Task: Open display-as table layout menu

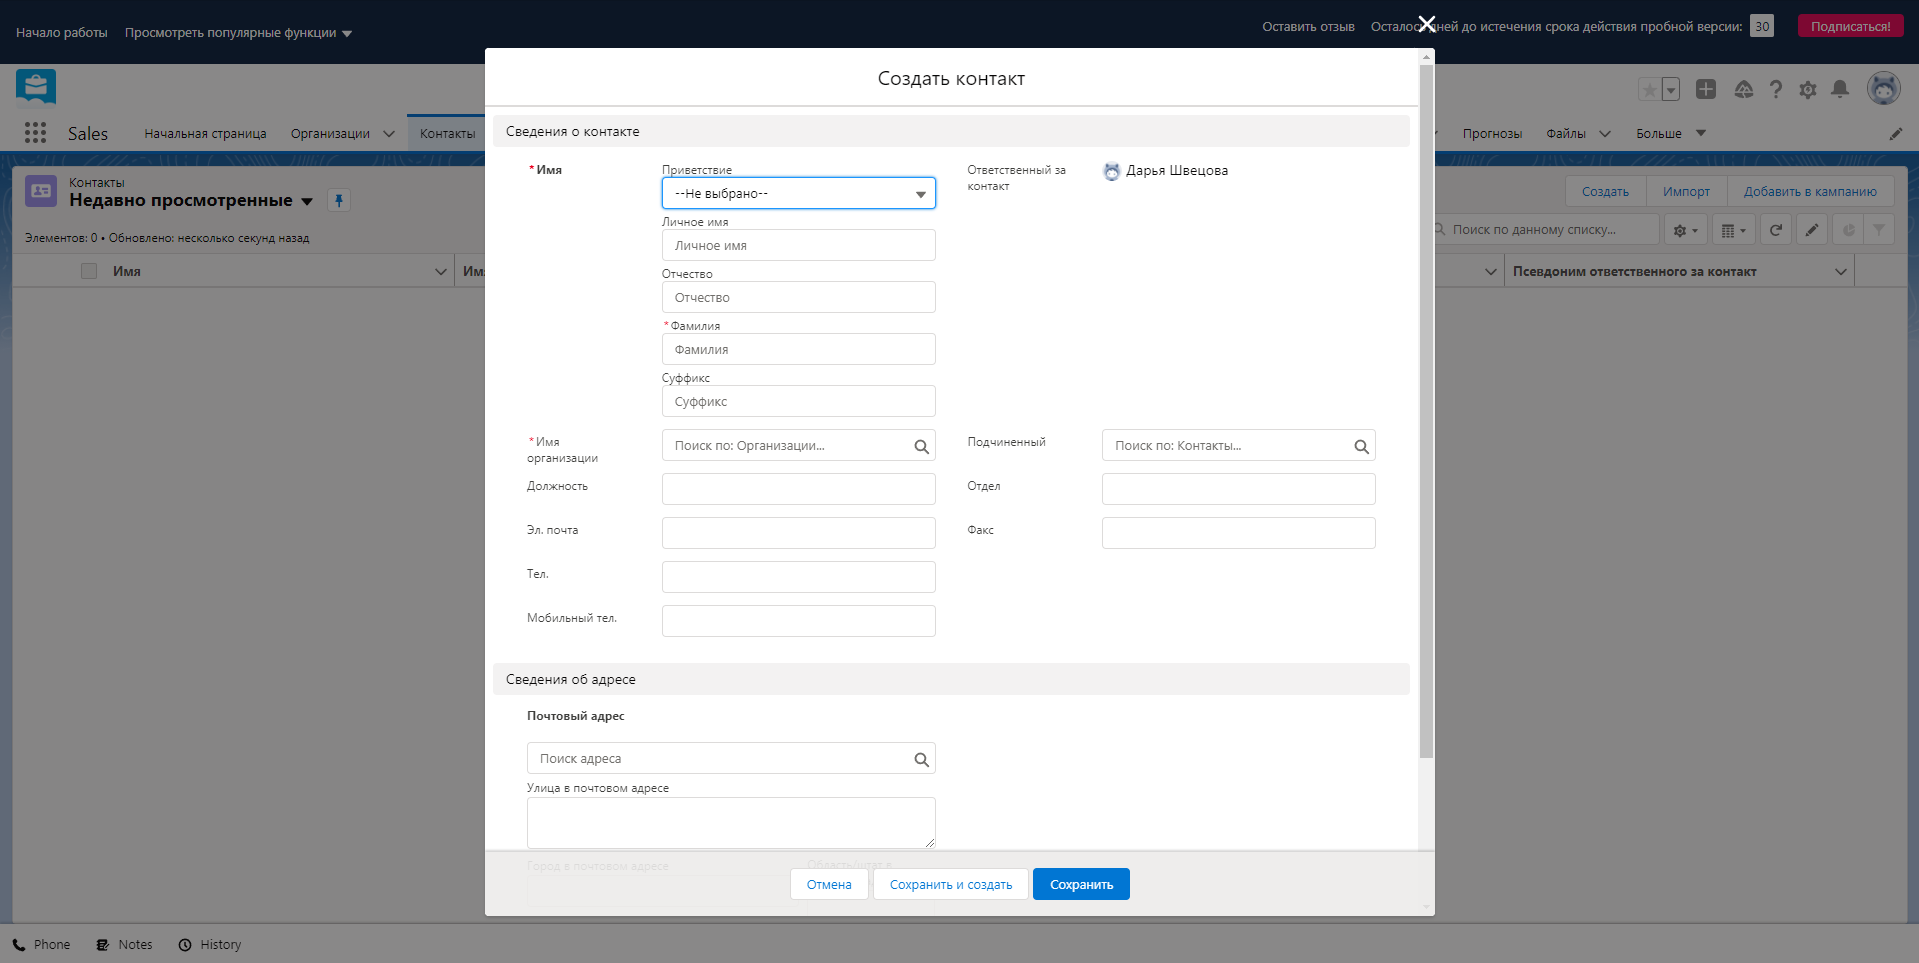Action: [x=1733, y=230]
